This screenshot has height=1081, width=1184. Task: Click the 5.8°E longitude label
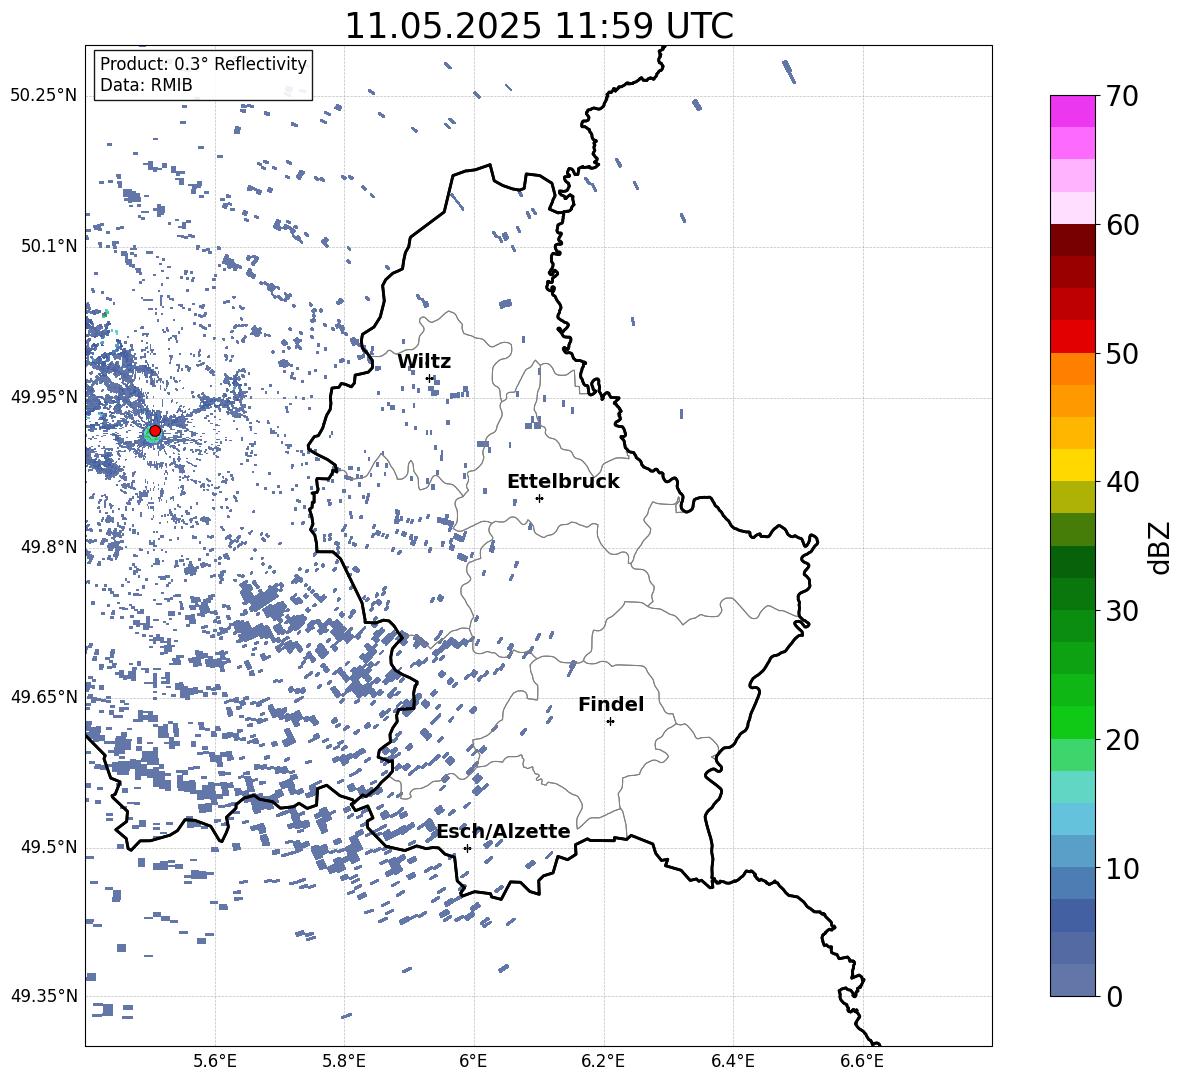click(344, 1061)
